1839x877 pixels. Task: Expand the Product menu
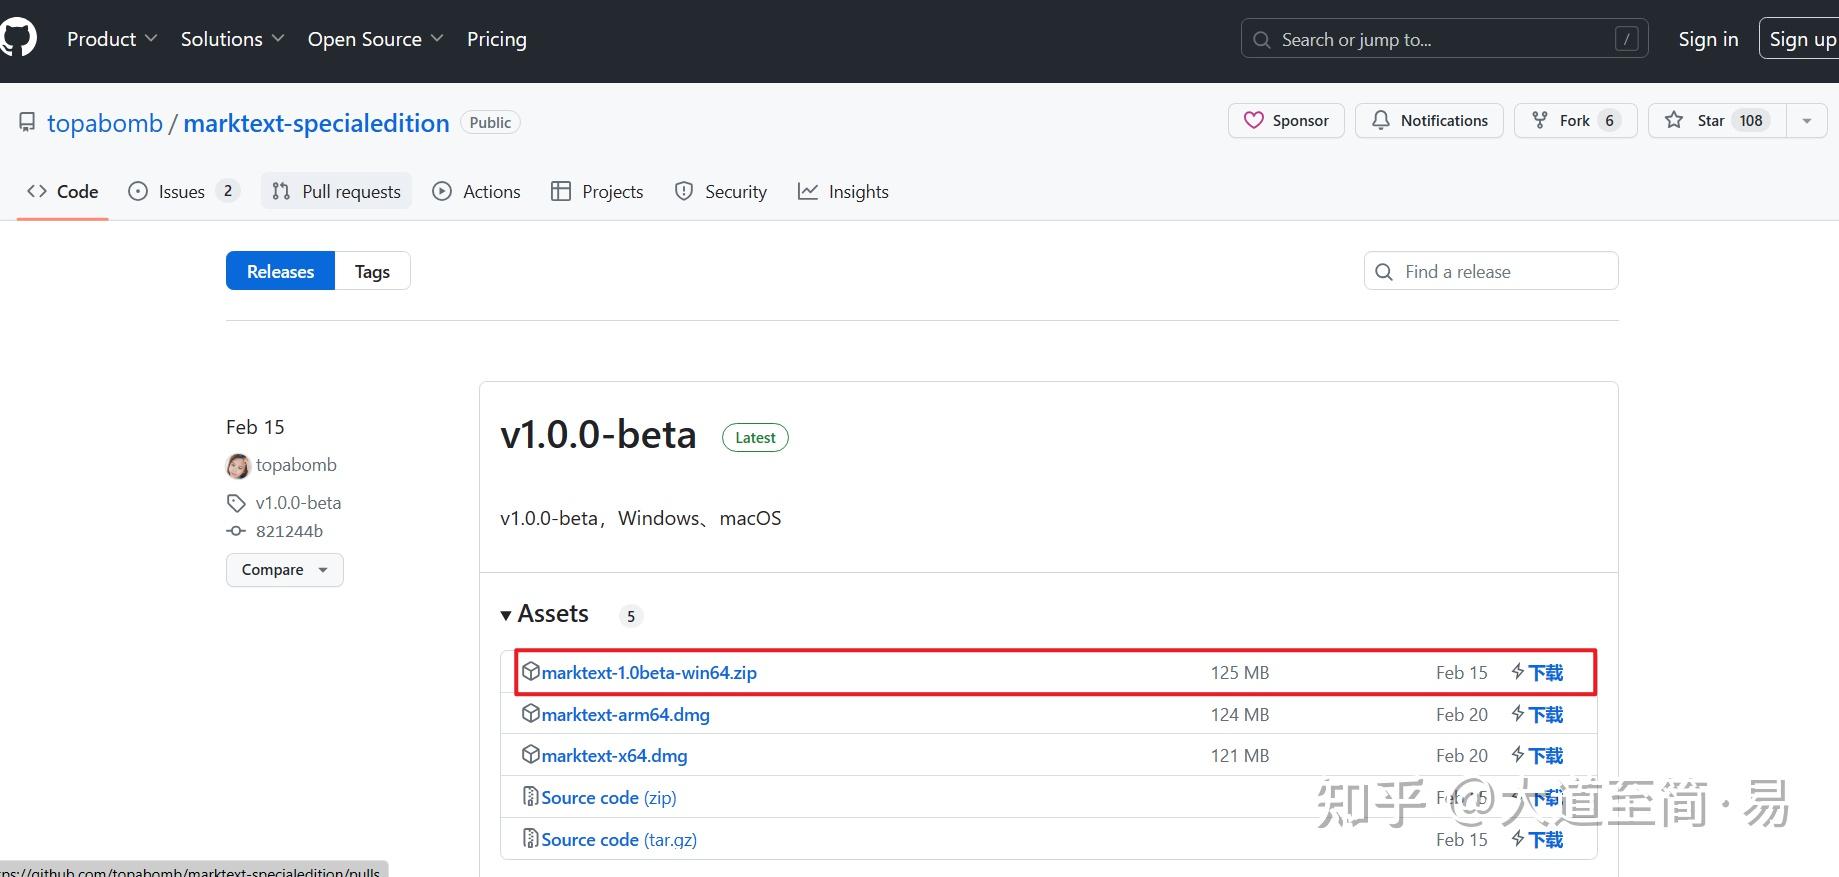point(112,39)
